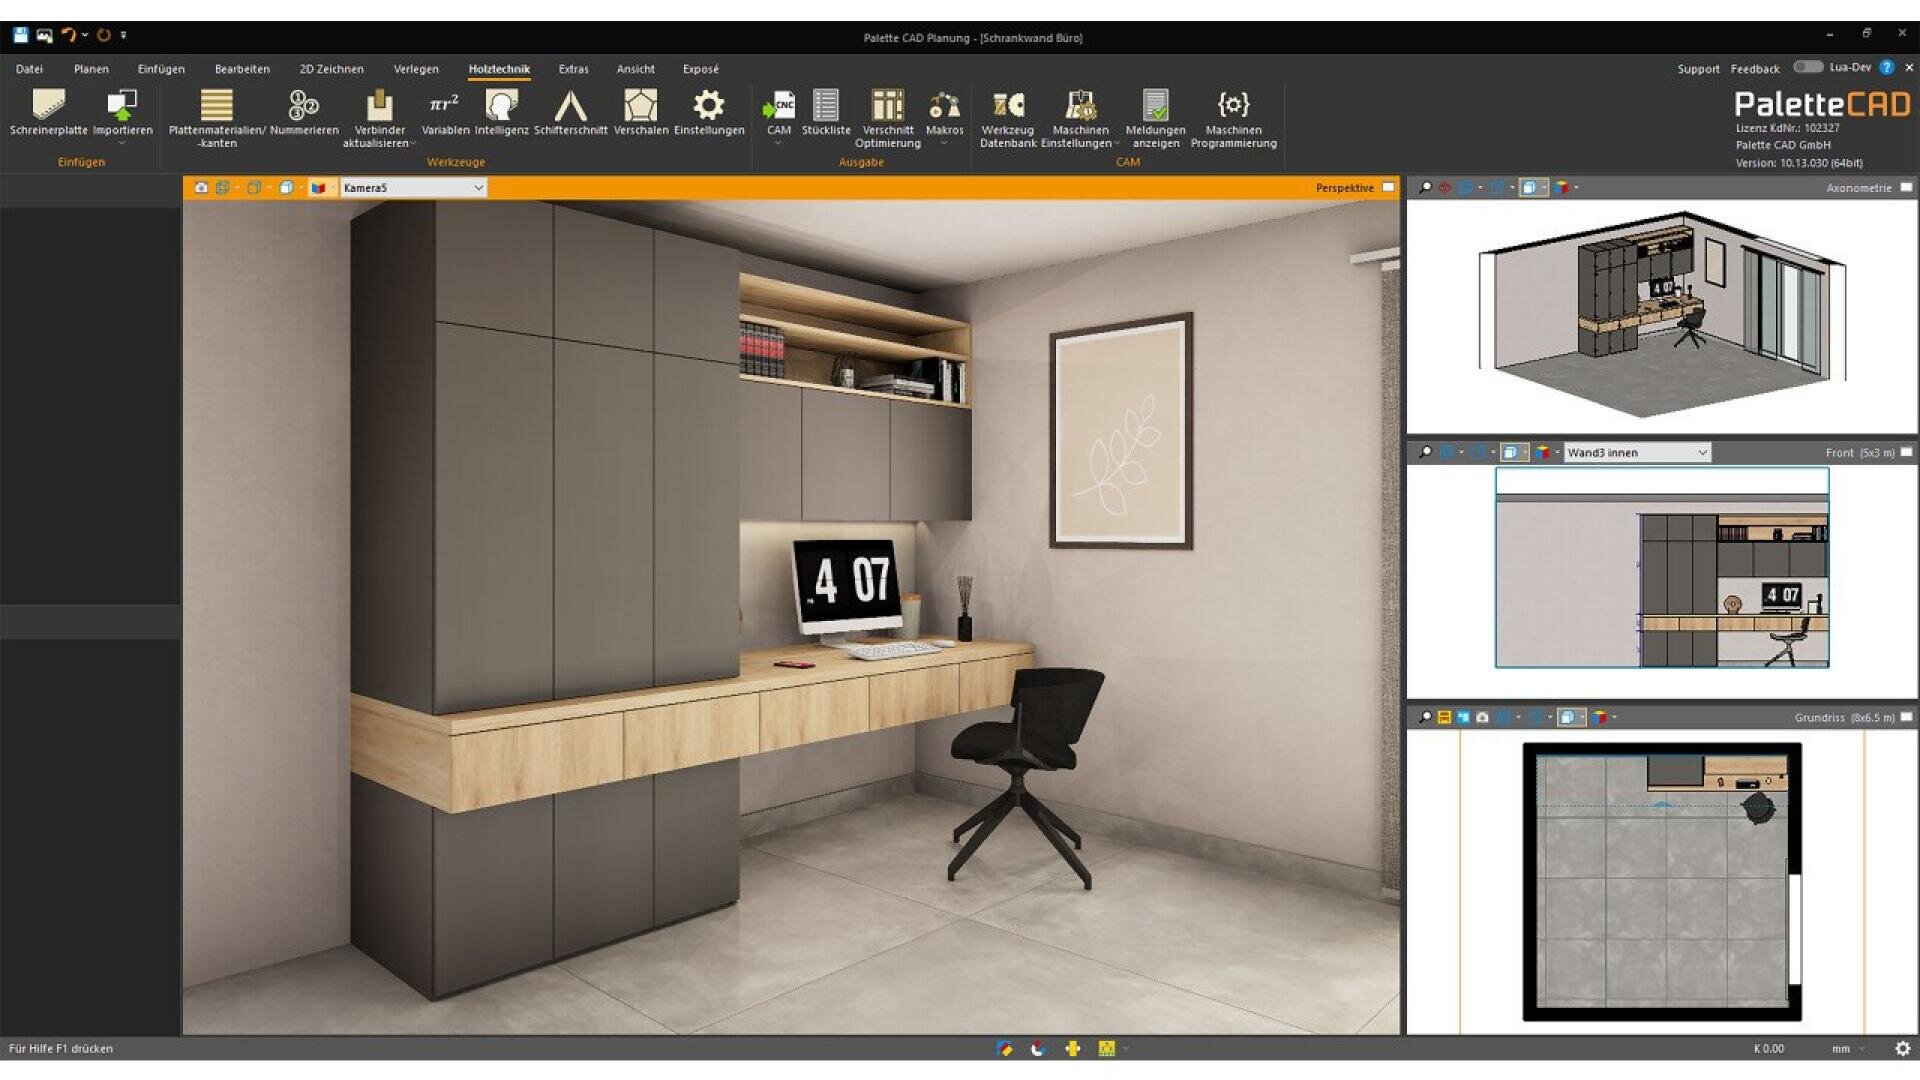Maximize the Axonometrie view pane
This screenshot has height=1080, width=1920.
(x=1906, y=188)
